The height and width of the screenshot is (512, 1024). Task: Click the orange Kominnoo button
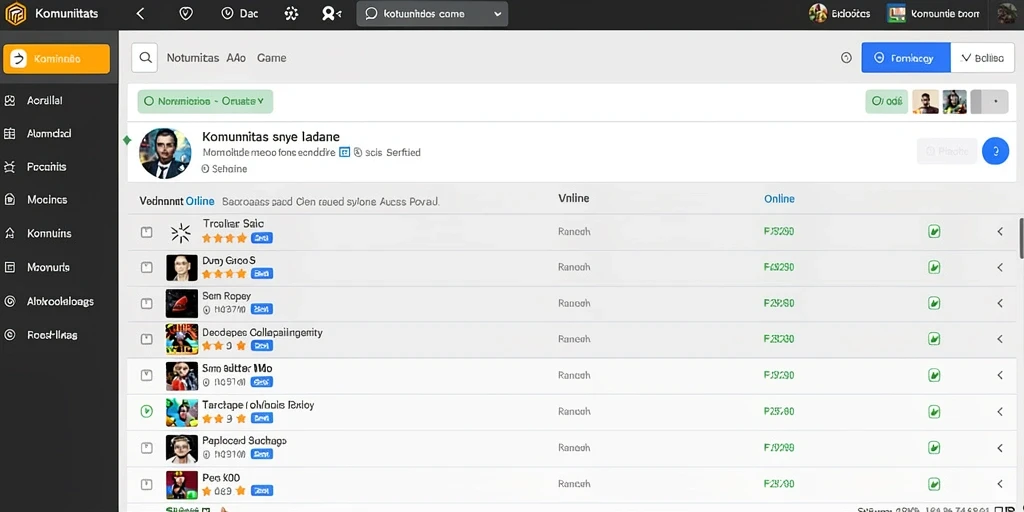coord(56,59)
